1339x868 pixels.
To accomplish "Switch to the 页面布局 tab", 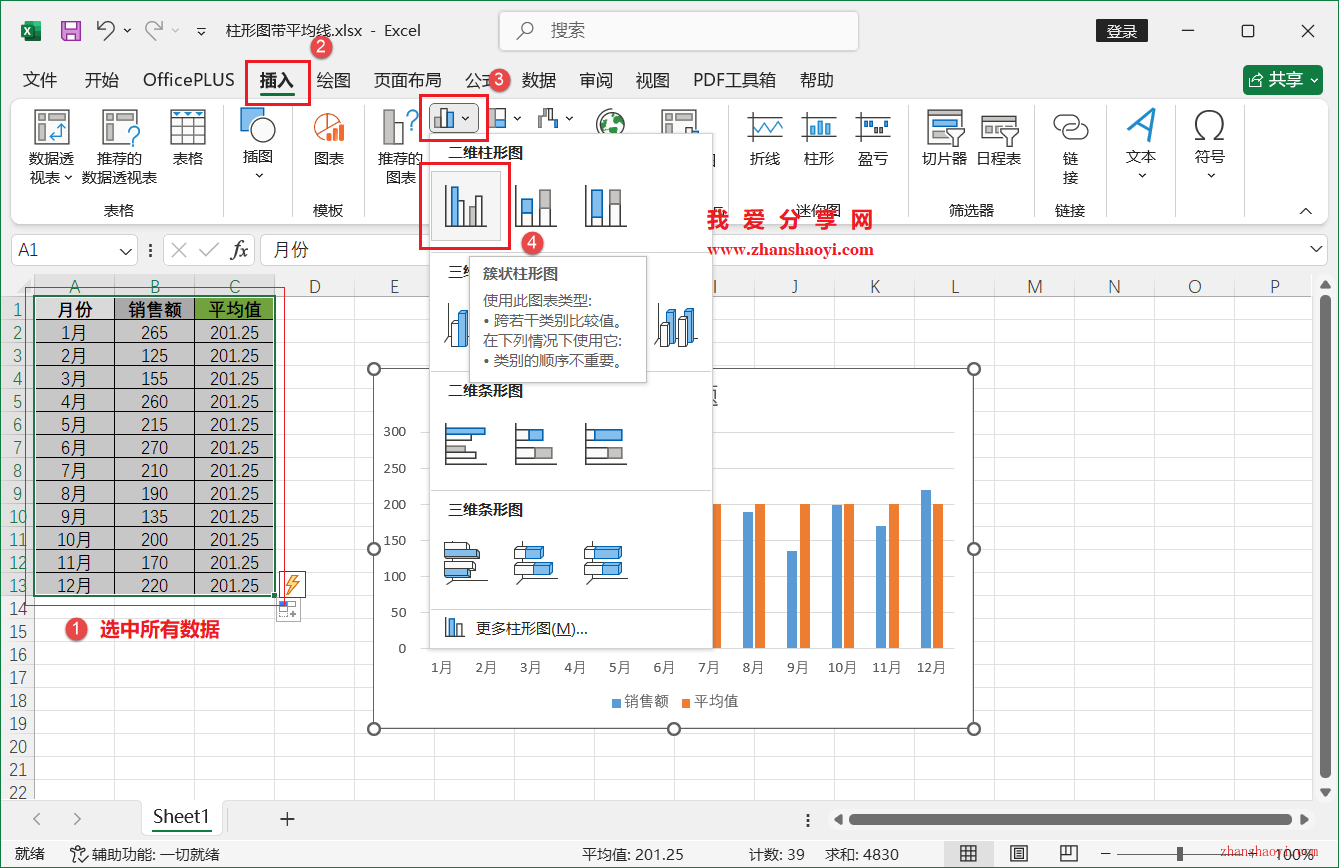I will coord(407,80).
